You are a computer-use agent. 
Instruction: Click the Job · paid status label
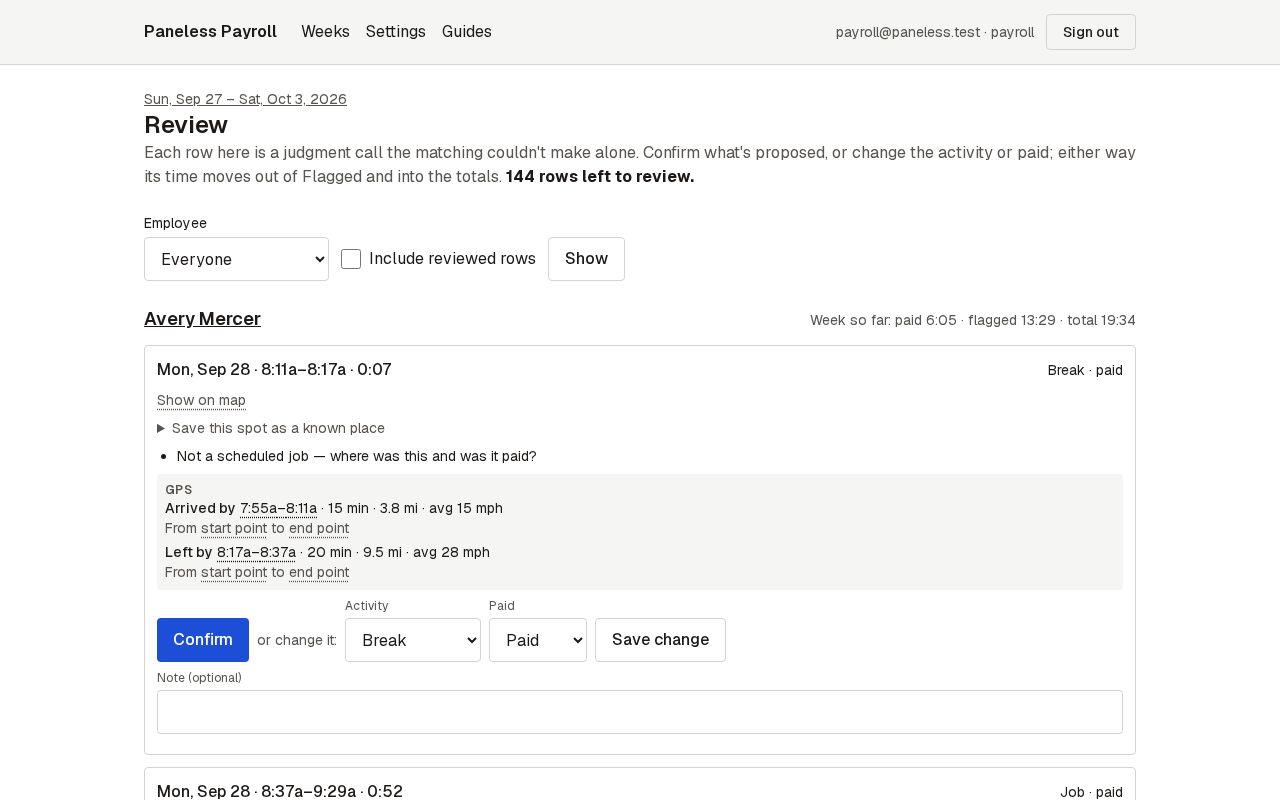[1091, 792]
